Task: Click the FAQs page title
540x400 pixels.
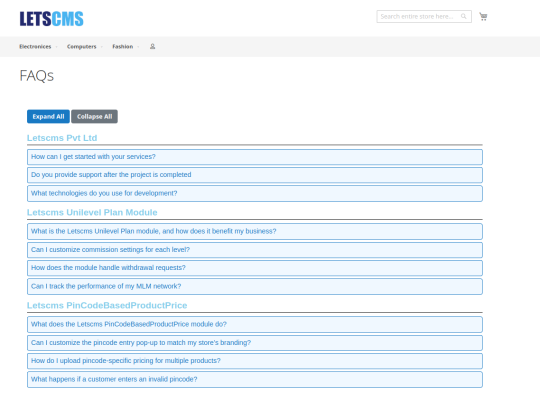Action: pos(37,75)
